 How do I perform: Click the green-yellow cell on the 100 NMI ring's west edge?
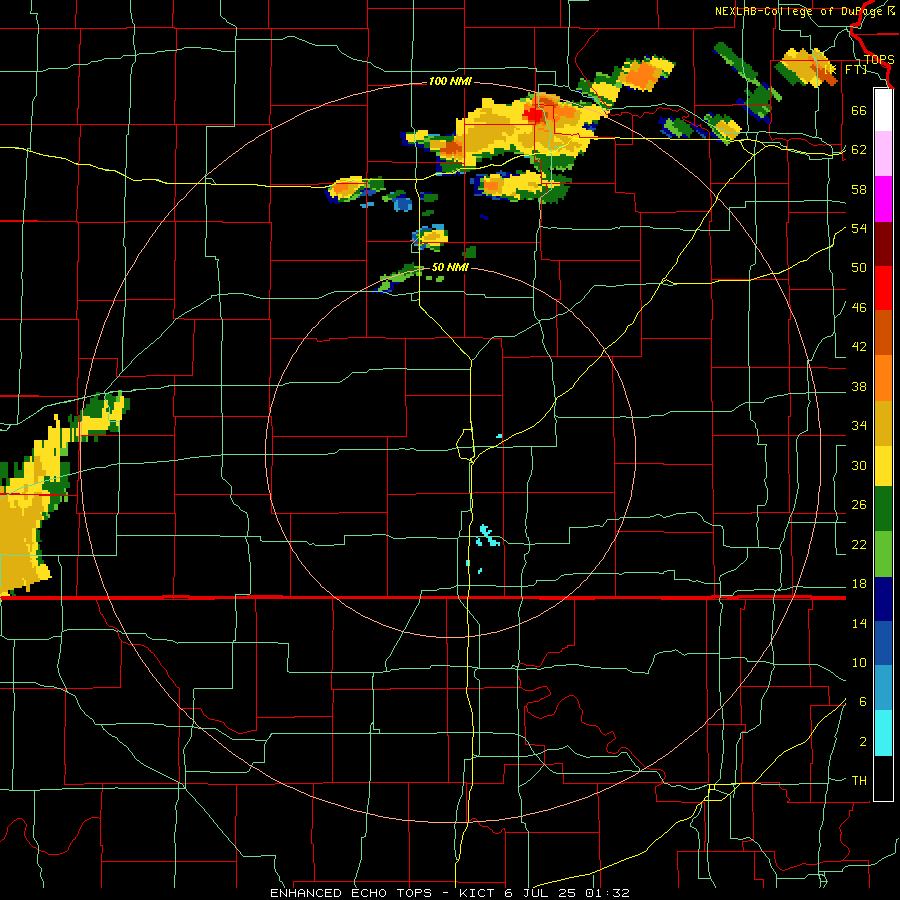[x=103, y=416]
